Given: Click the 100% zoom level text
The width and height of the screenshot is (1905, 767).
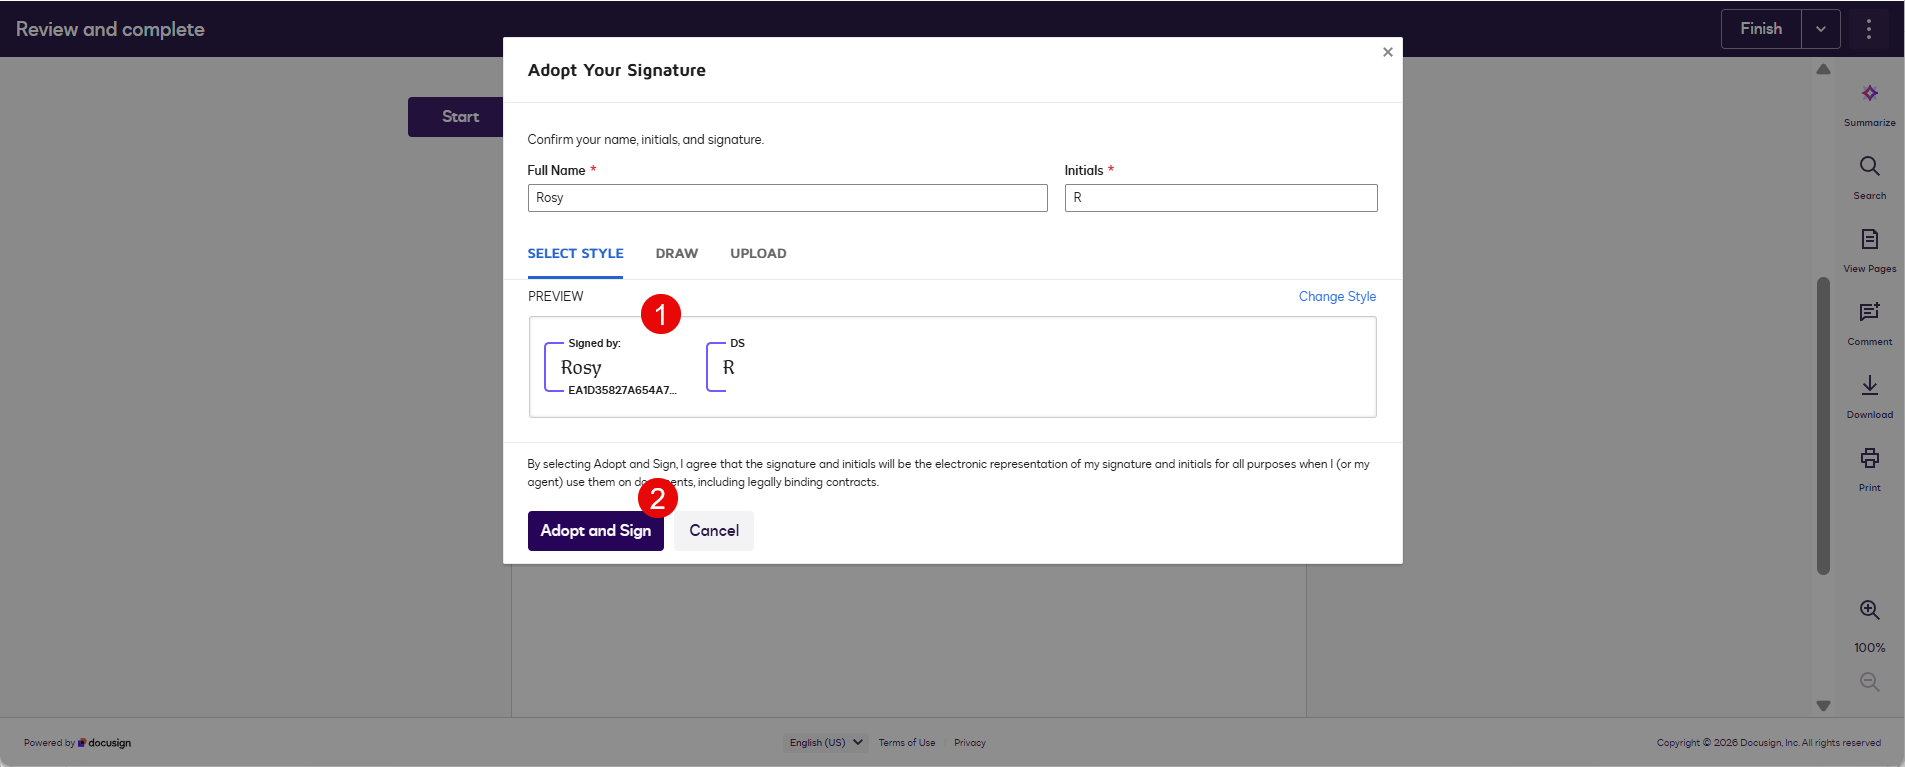Looking at the screenshot, I should [x=1869, y=648].
